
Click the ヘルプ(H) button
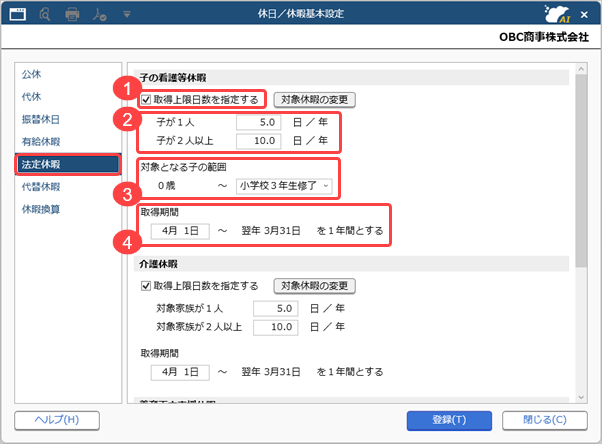pos(57,420)
